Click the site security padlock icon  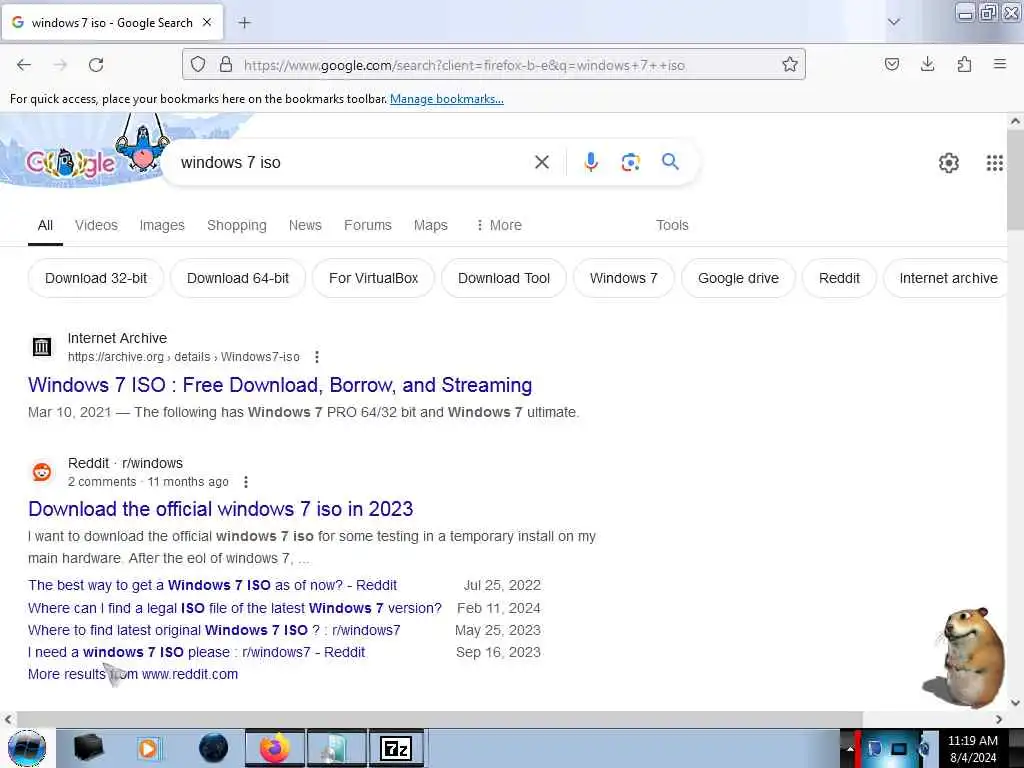click(226, 64)
